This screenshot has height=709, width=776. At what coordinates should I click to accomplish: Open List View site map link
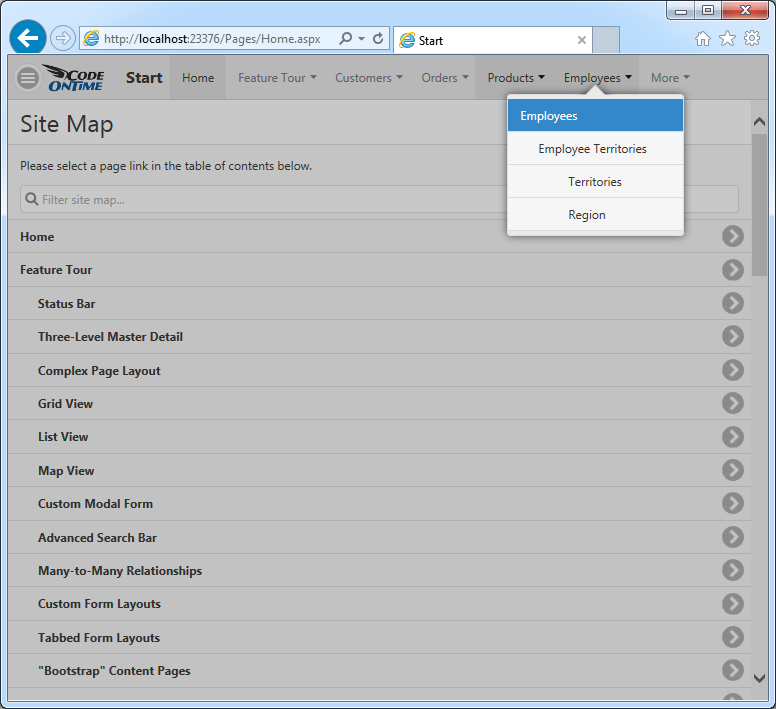click(x=63, y=437)
